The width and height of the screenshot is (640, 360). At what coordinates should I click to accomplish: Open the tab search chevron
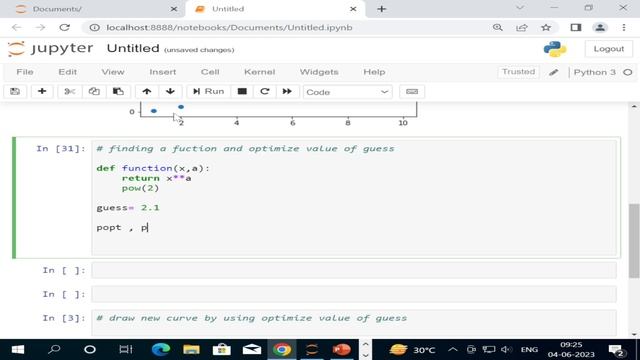pyautogui.click(x=520, y=8)
